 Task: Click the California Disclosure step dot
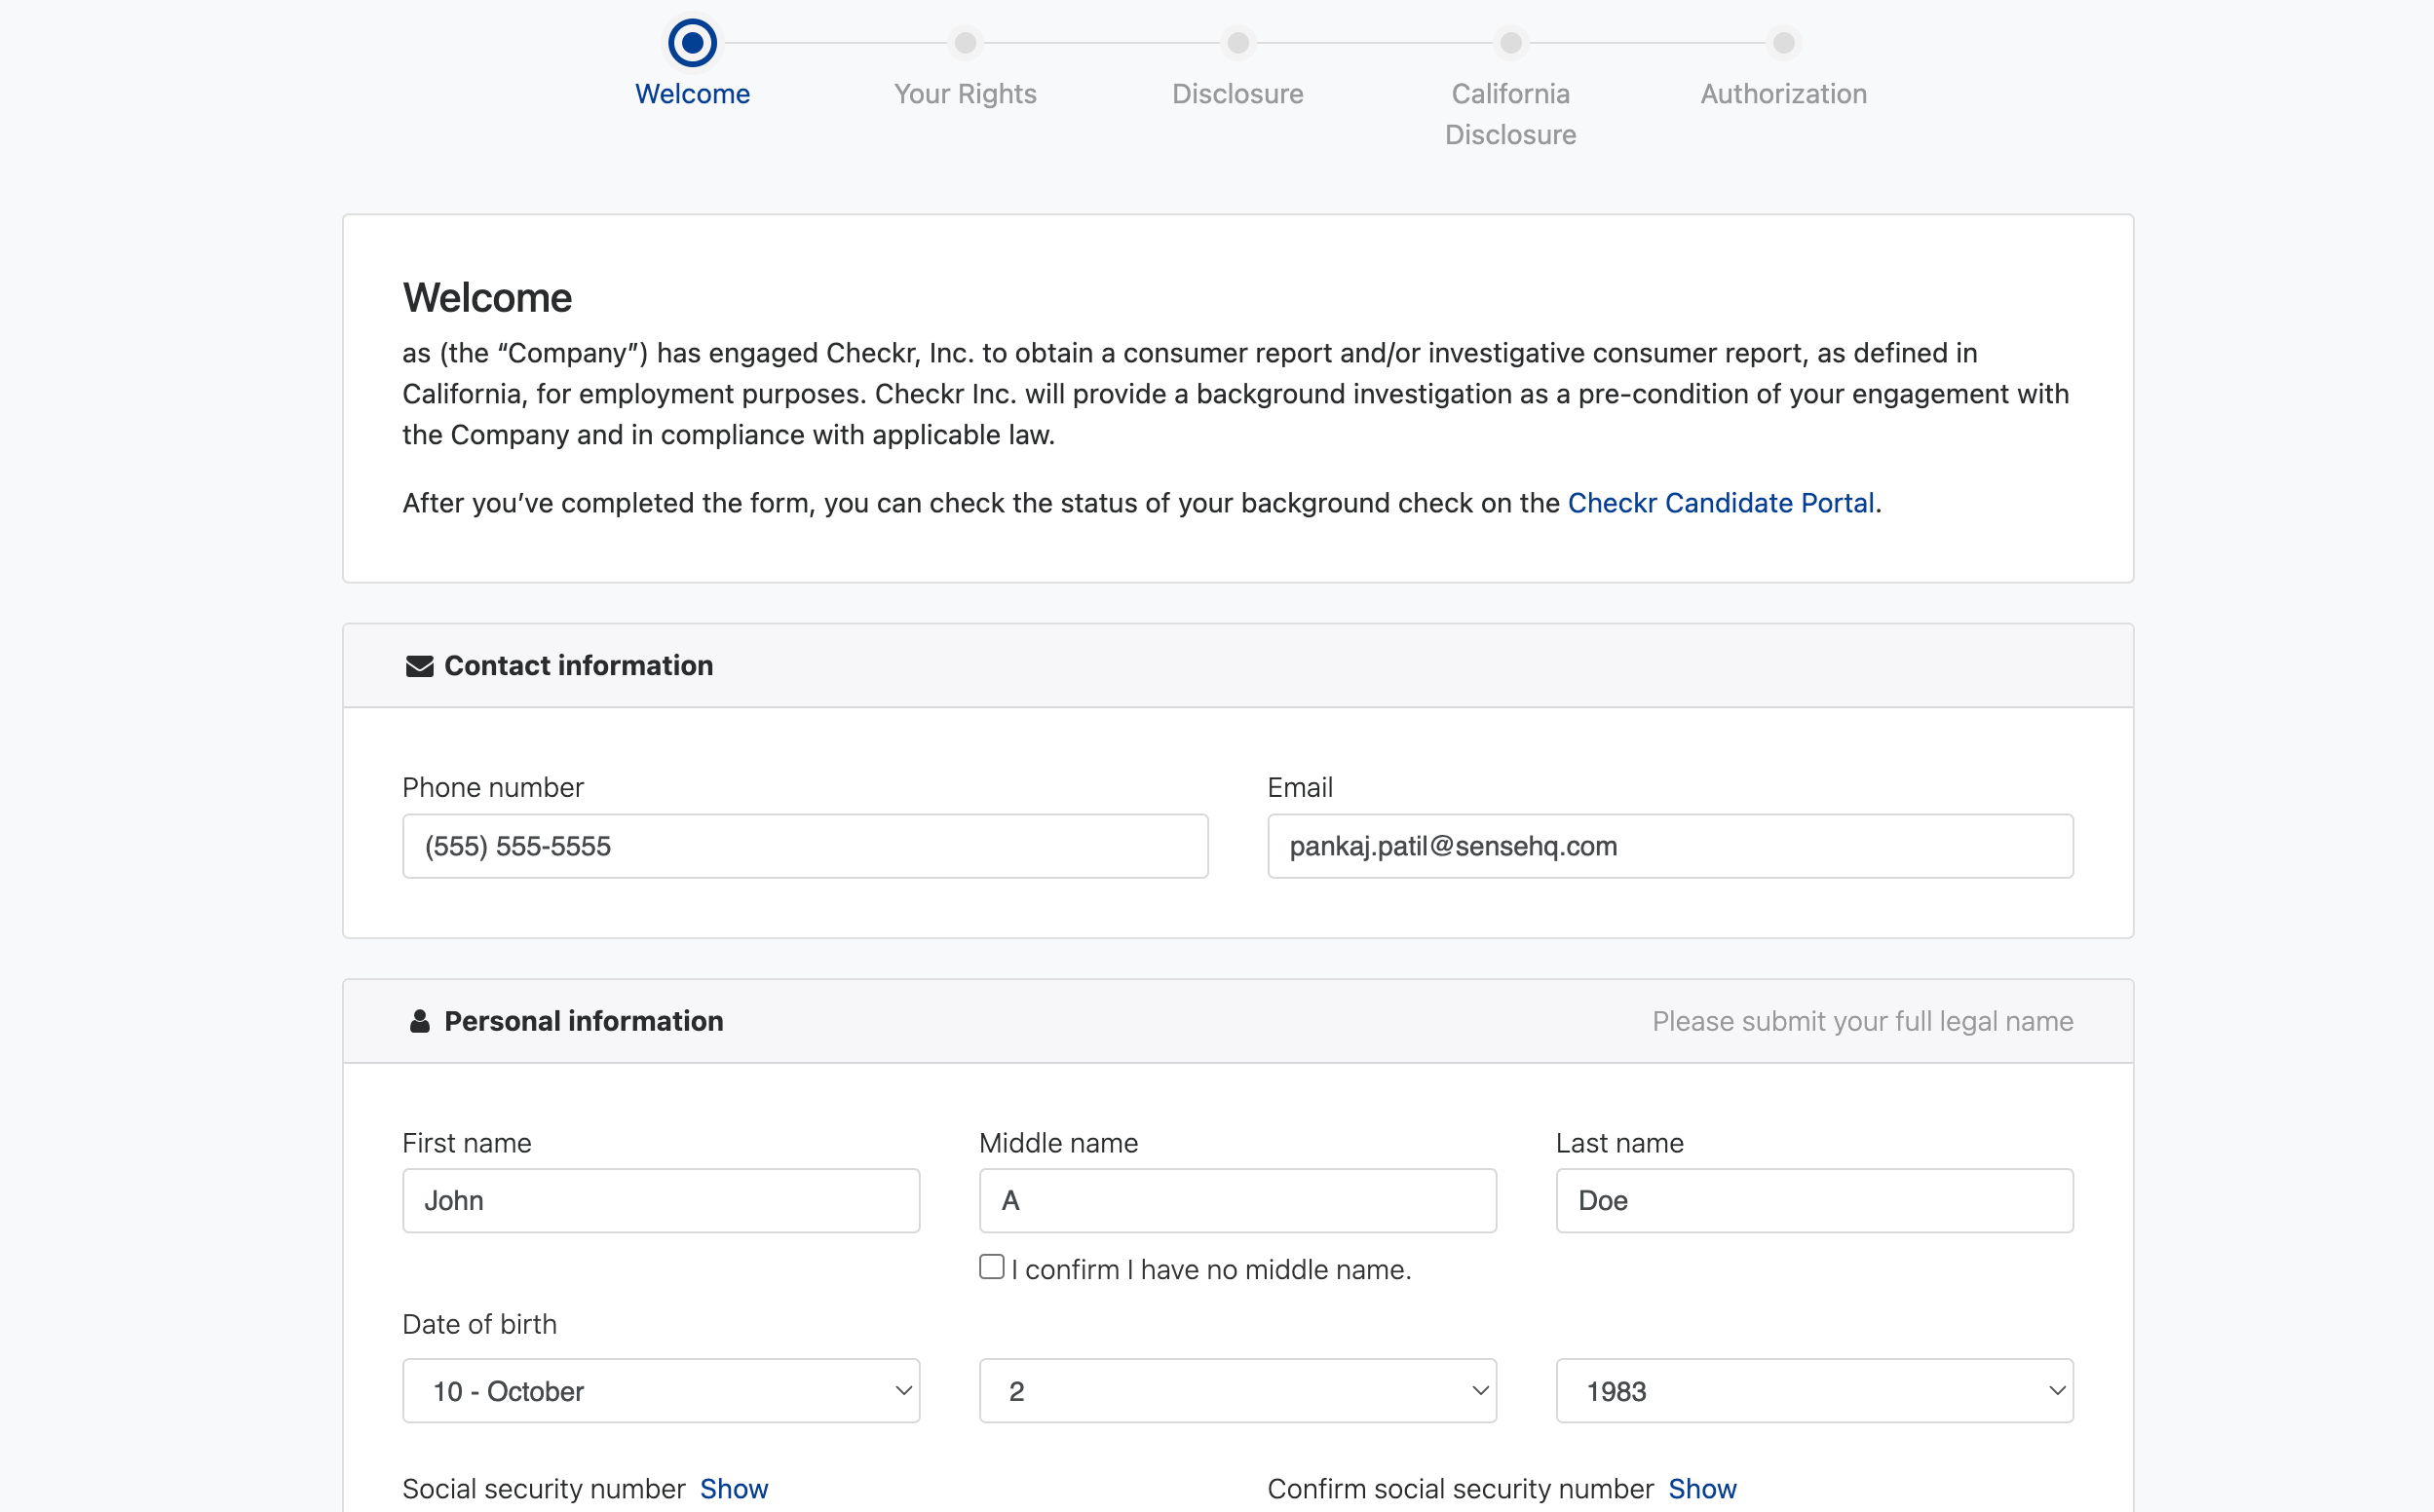tap(1510, 42)
